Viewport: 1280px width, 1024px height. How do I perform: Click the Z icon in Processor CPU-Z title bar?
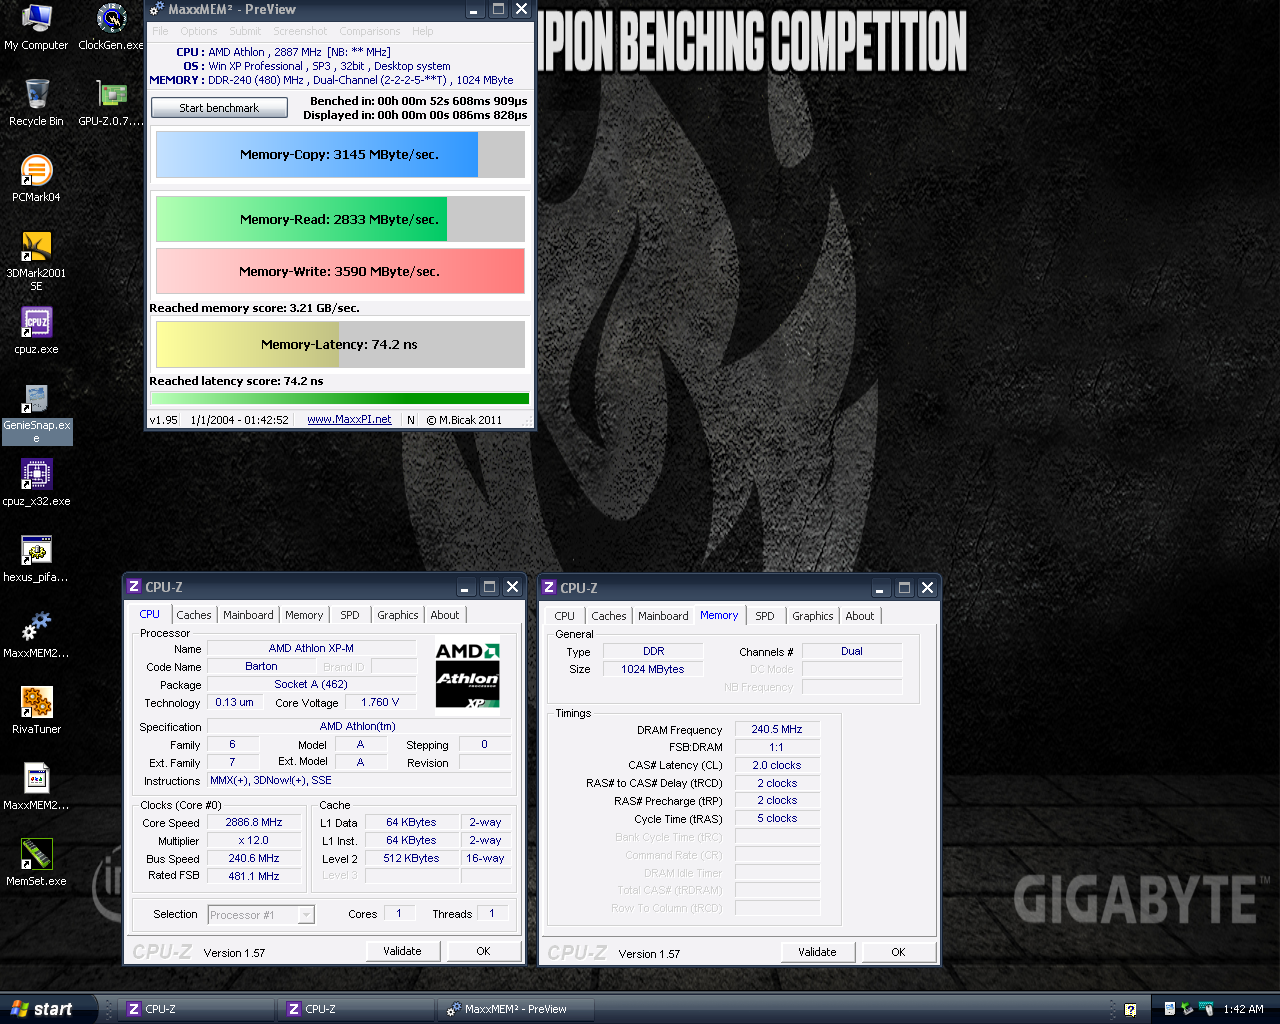click(x=134, y=587)
